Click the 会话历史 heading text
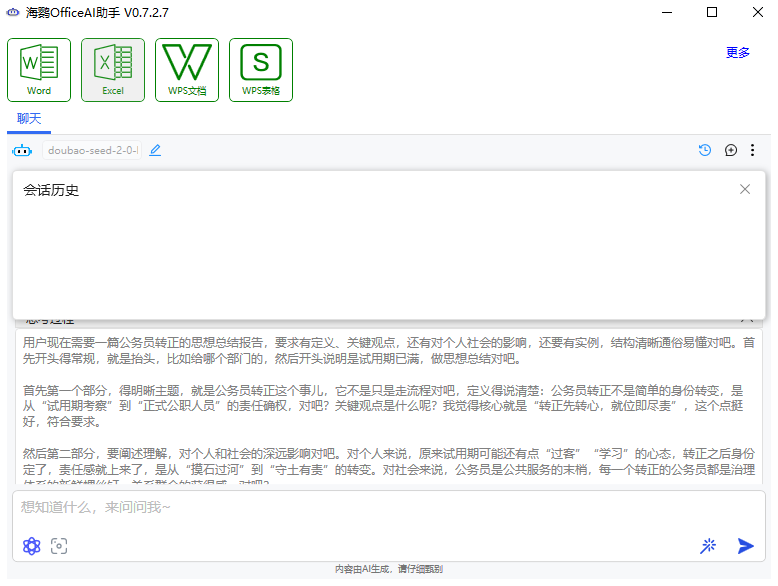 [x=51, y=190]
